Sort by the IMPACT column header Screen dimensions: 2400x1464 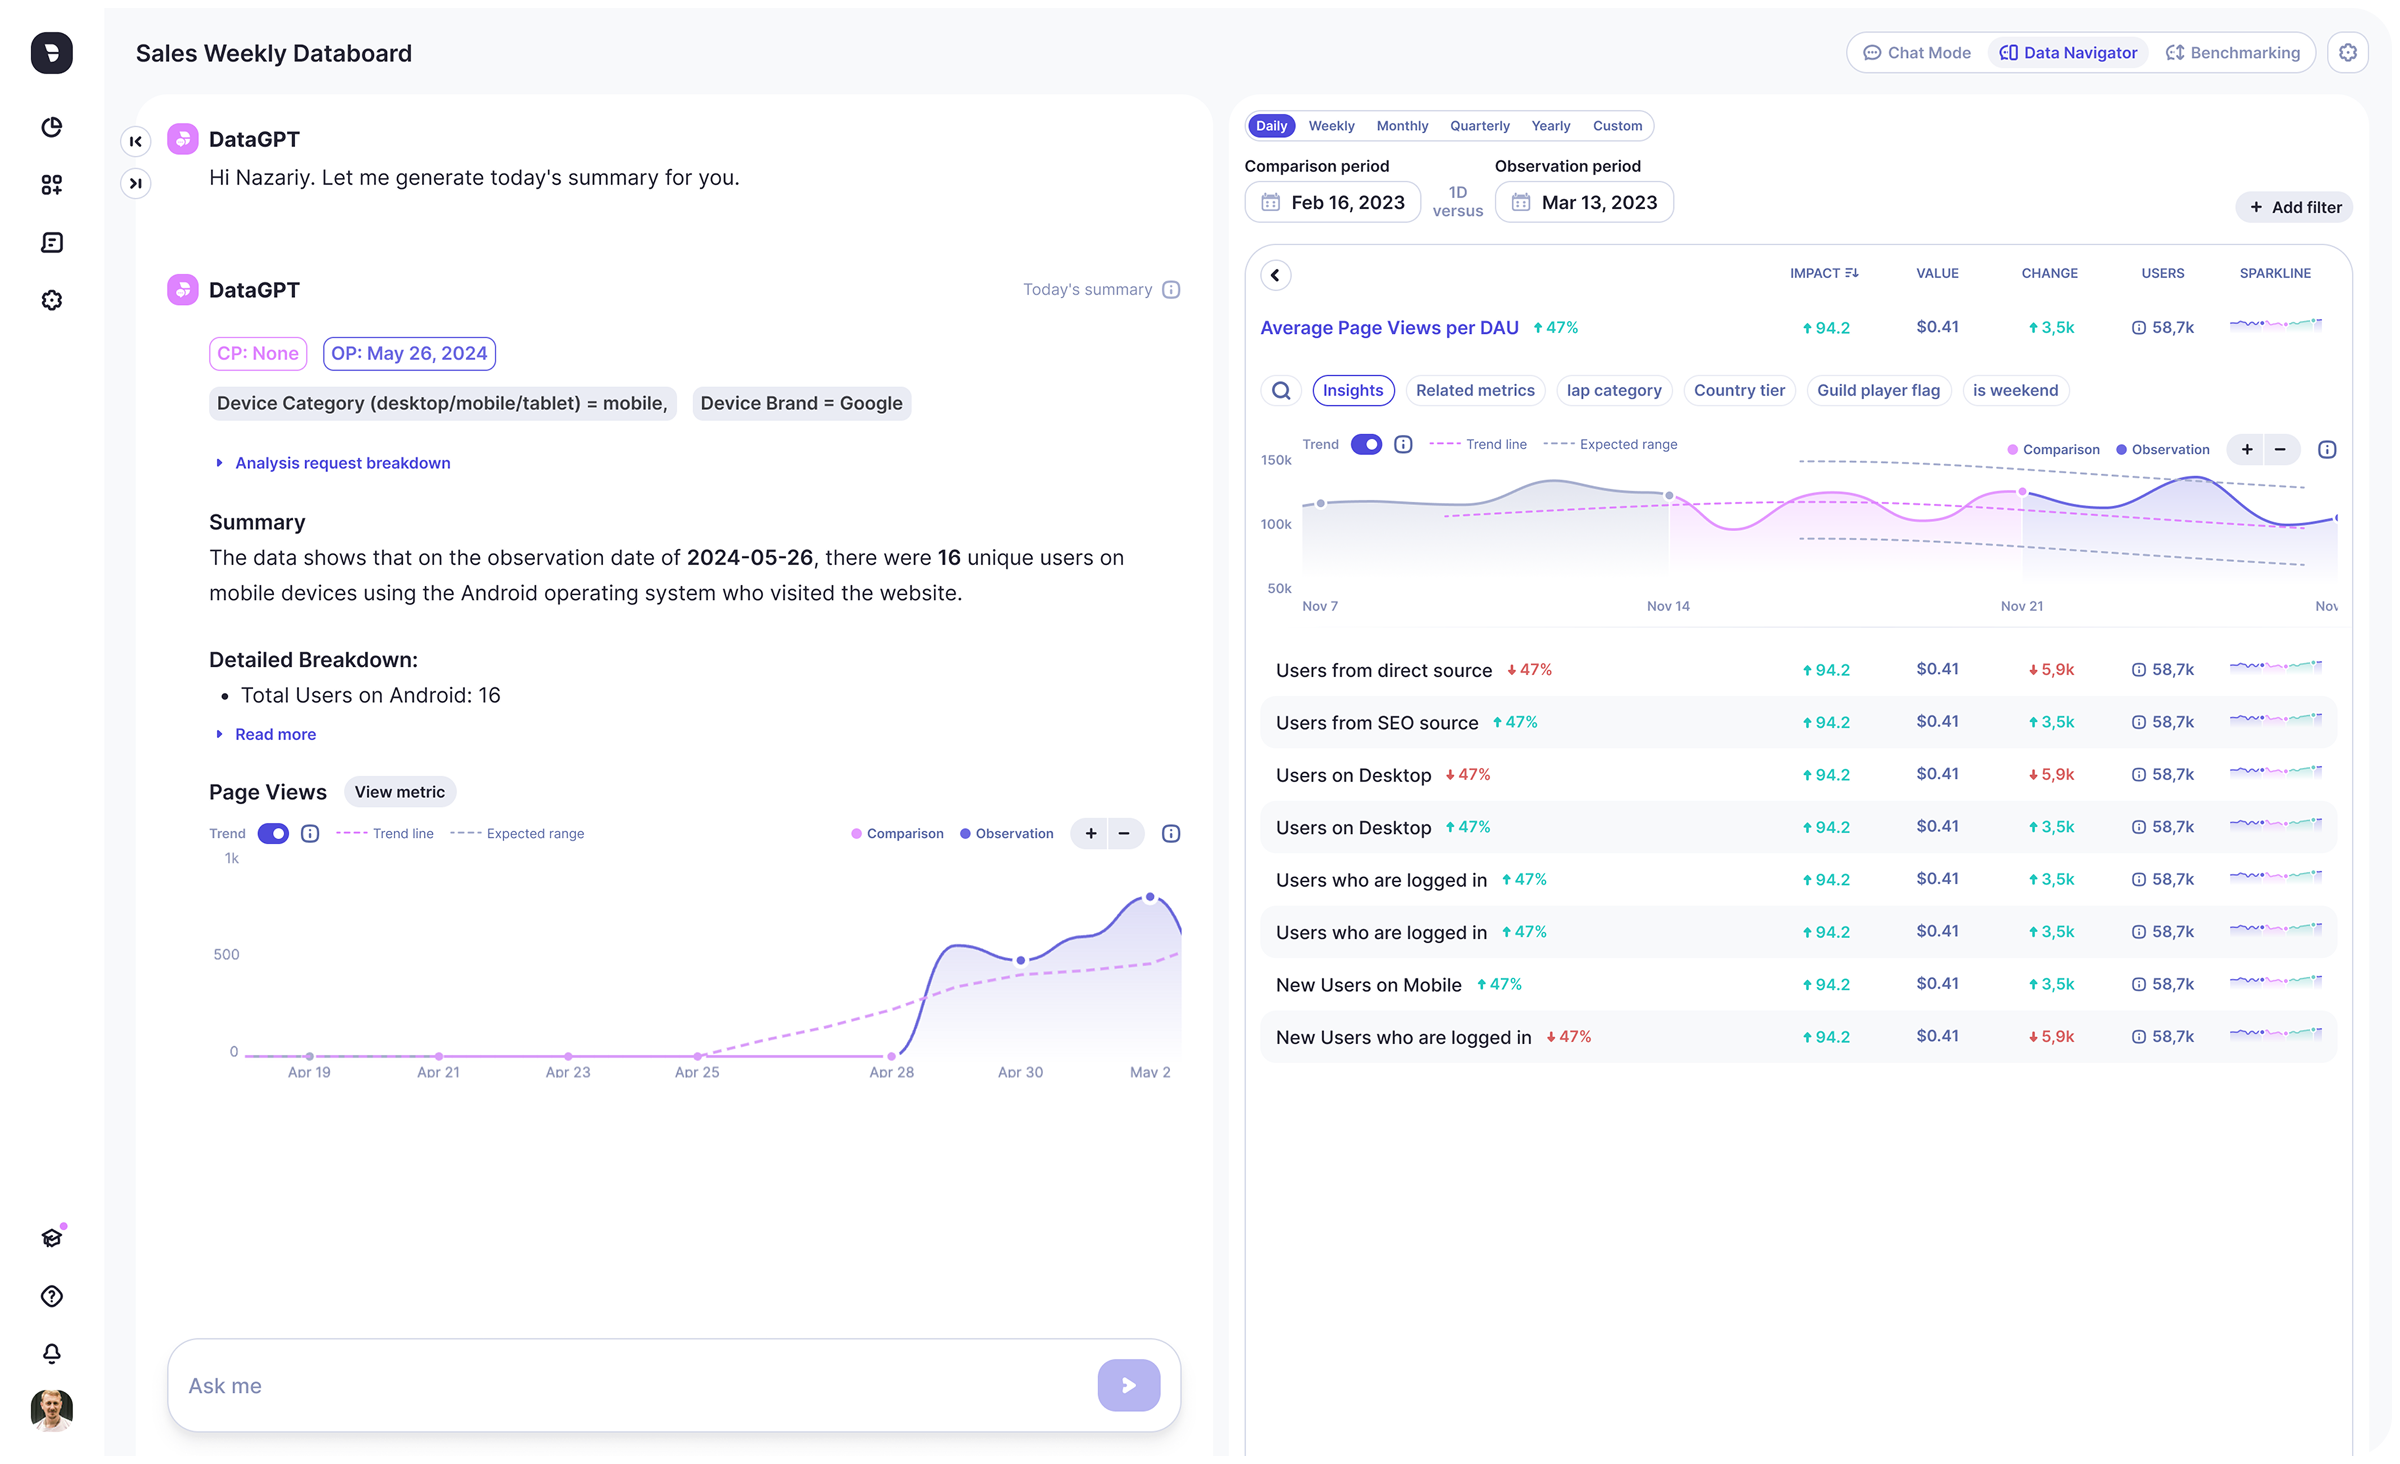[1823, 273]
